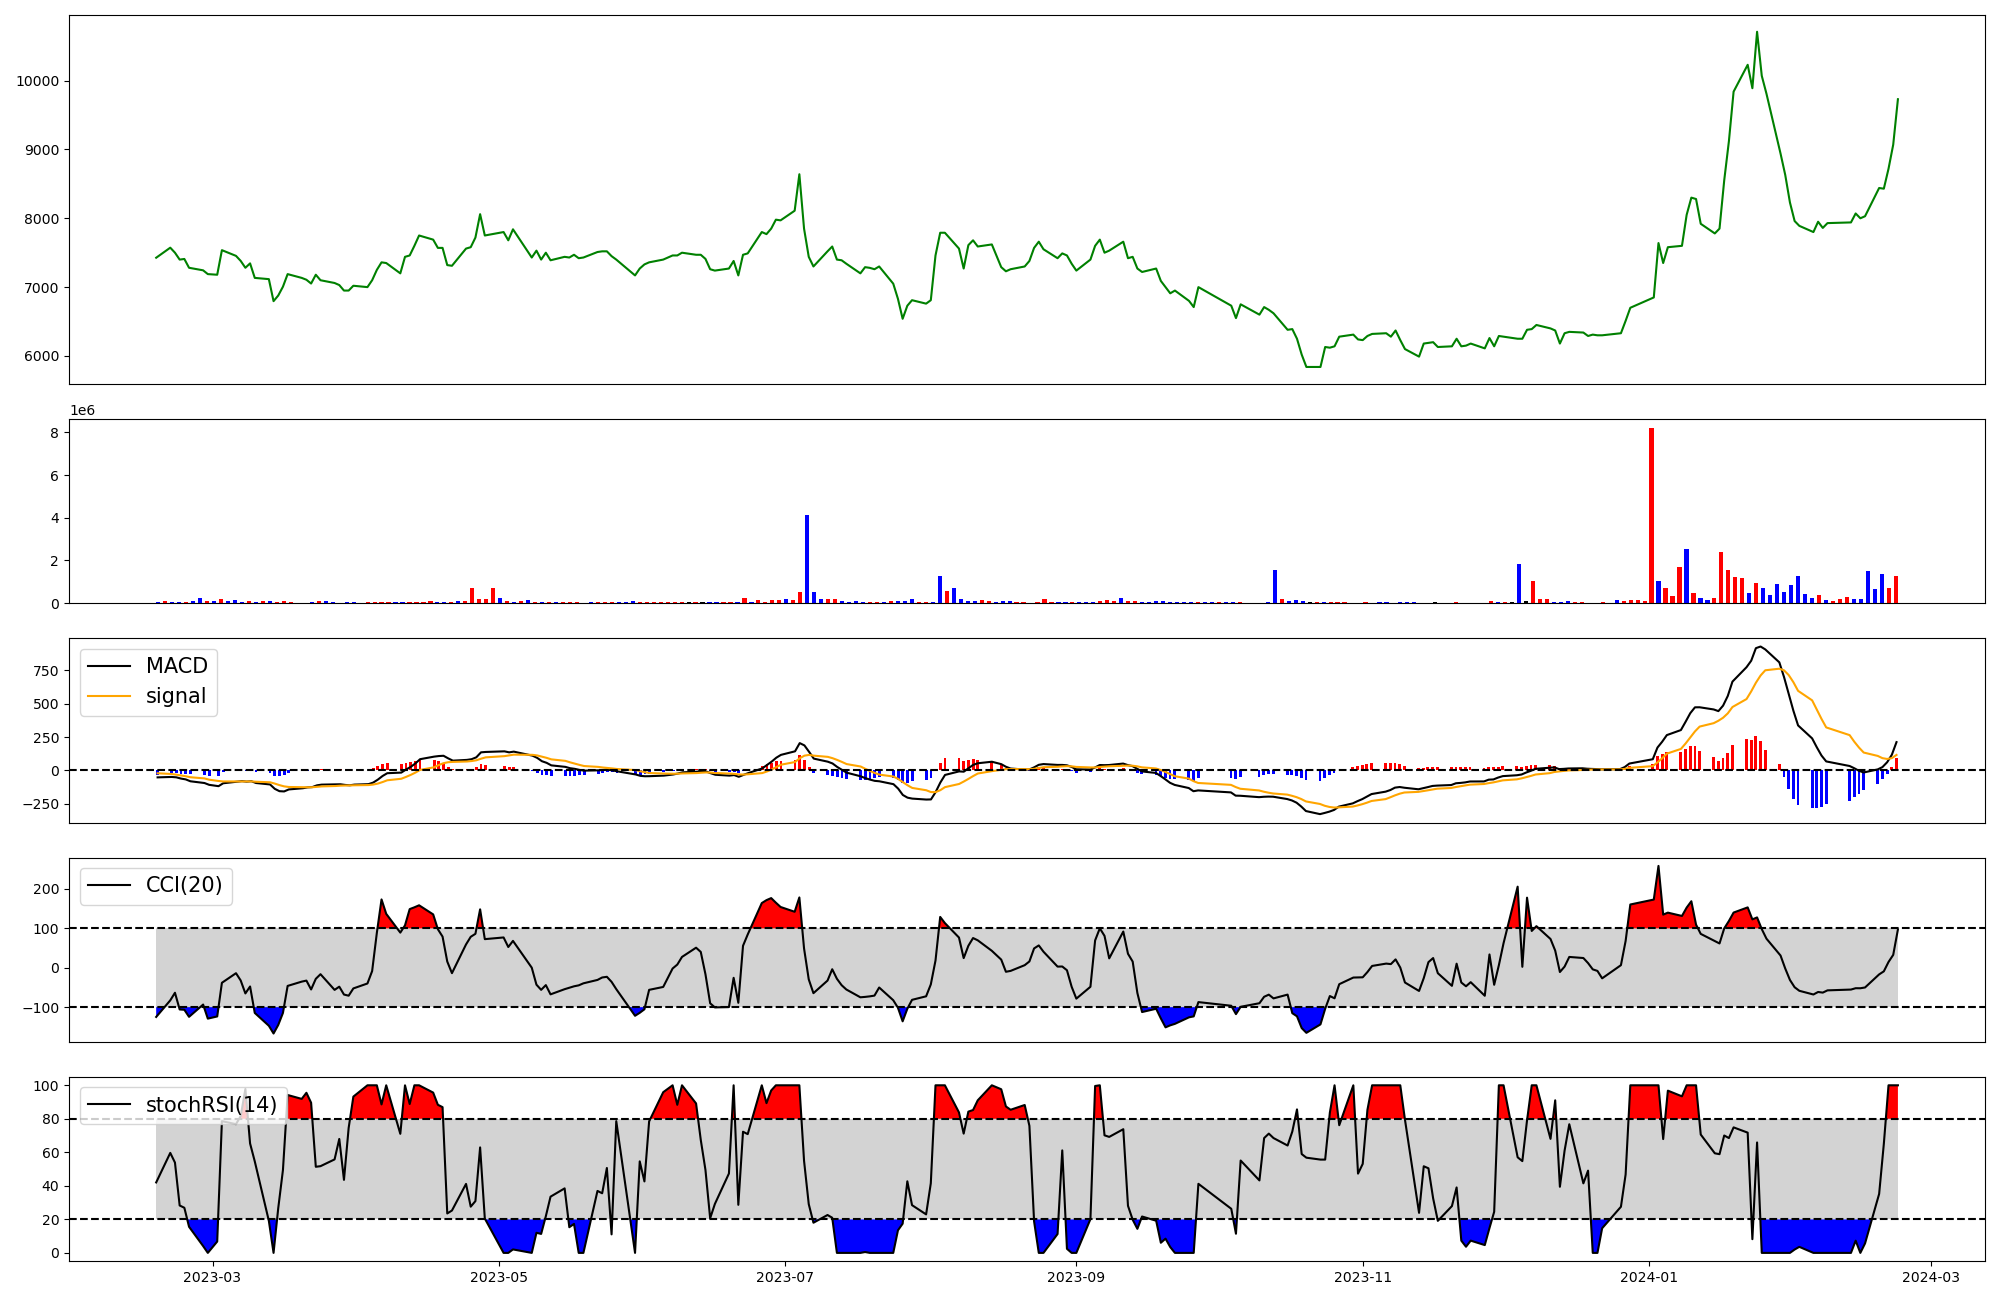Screen dimensions: 2000x1300
Task: Click the stochRSI(14) legend entry
Action: [x=211, y=1104]
